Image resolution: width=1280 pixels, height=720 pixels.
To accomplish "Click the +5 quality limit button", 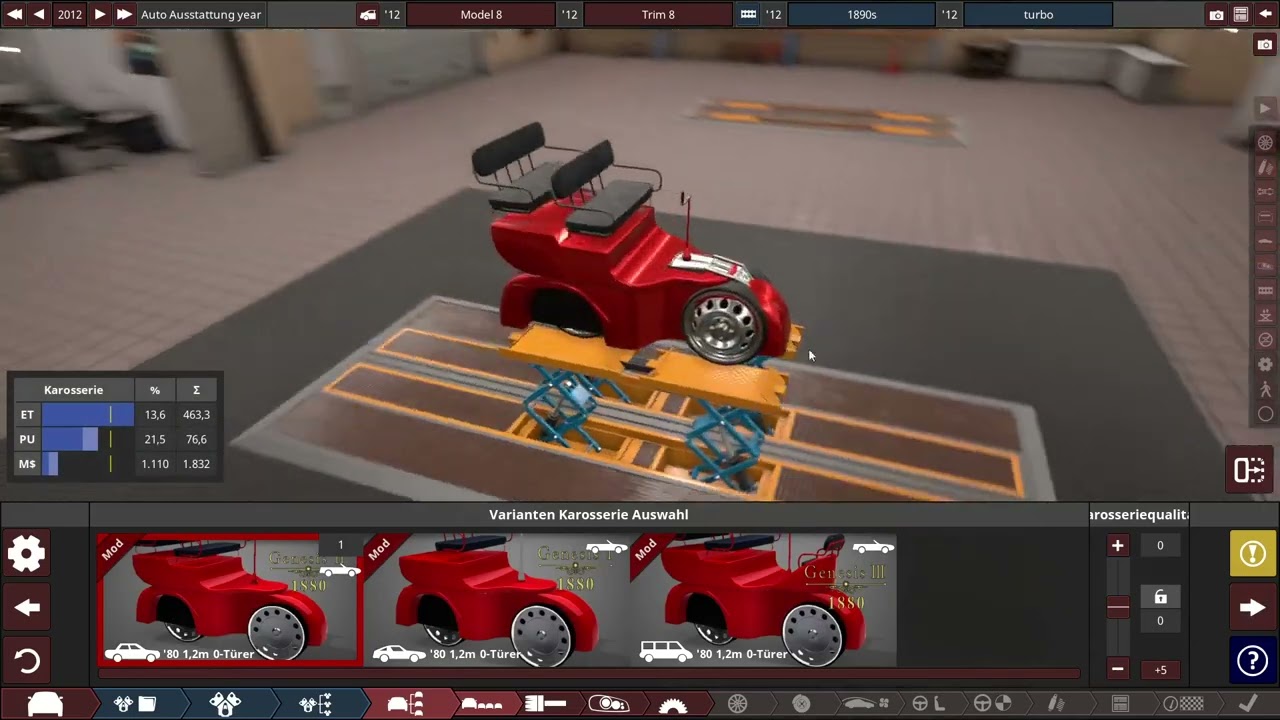I will tap(1160, 670).
